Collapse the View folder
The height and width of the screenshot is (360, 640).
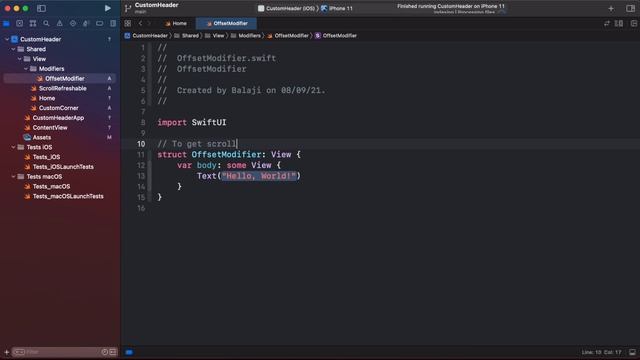click(20, 59)
